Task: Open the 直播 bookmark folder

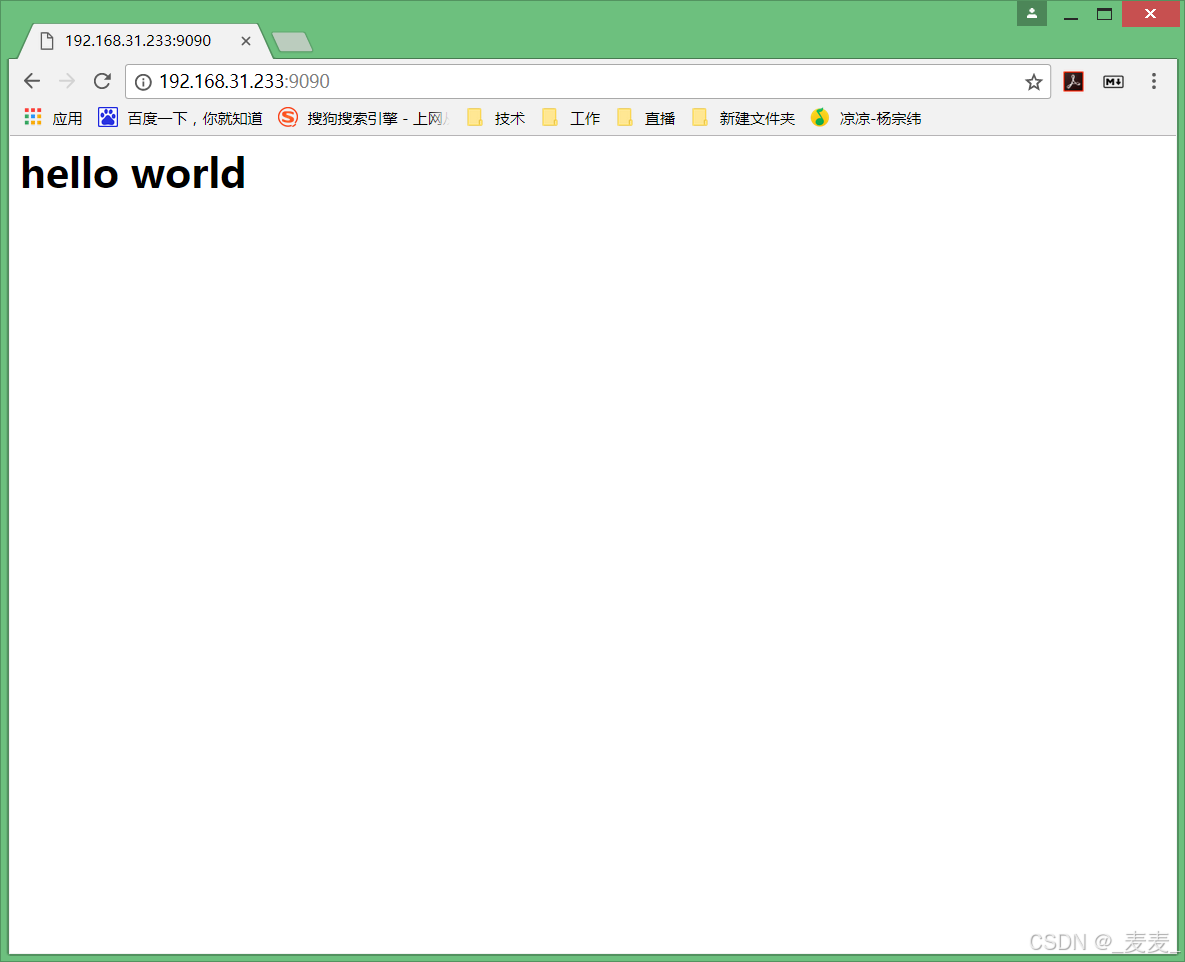Action: (x=645, y=118)
